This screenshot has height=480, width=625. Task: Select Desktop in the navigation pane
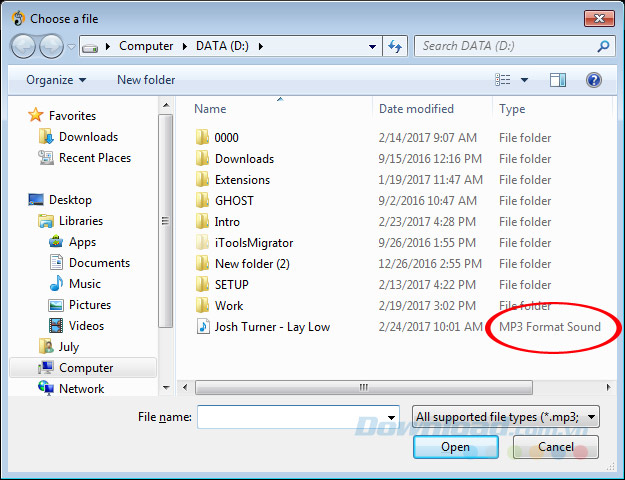point(70,200)
